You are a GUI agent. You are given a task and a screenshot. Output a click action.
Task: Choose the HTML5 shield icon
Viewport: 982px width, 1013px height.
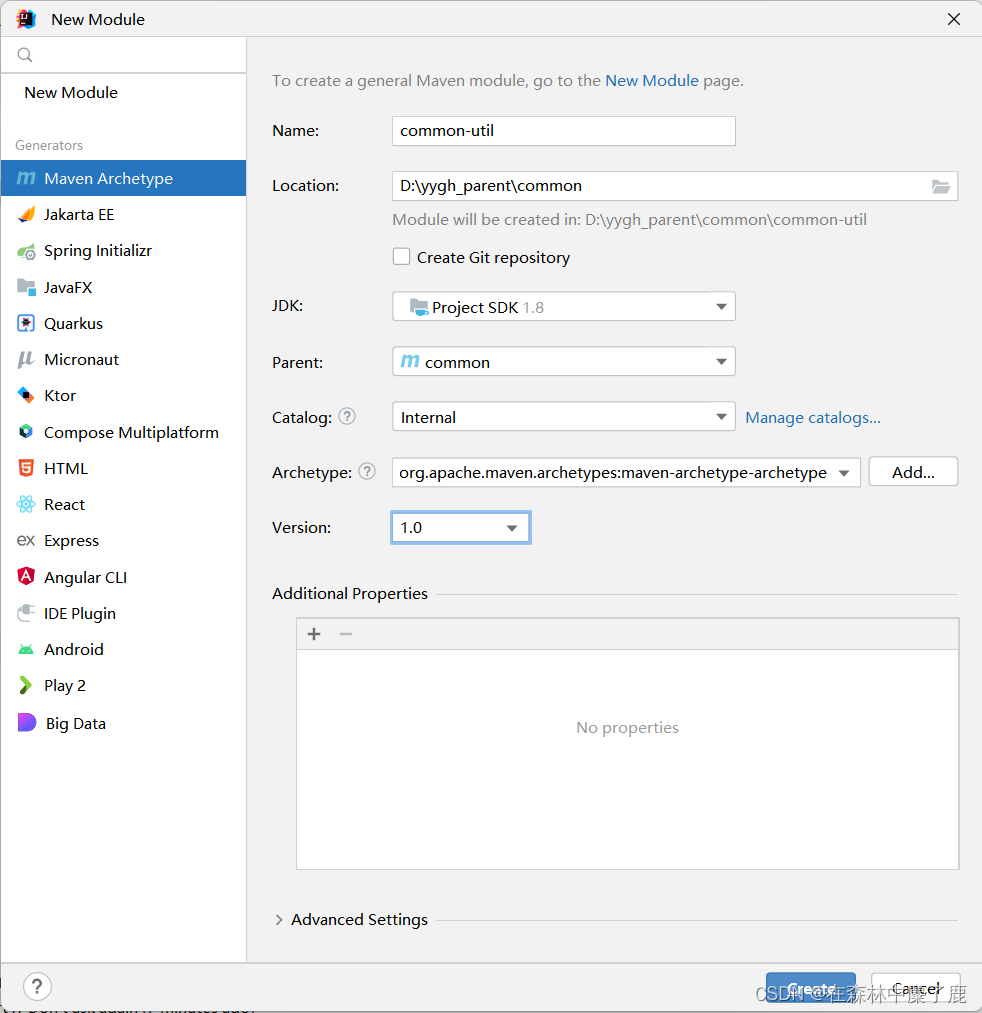tap(26, 468)
